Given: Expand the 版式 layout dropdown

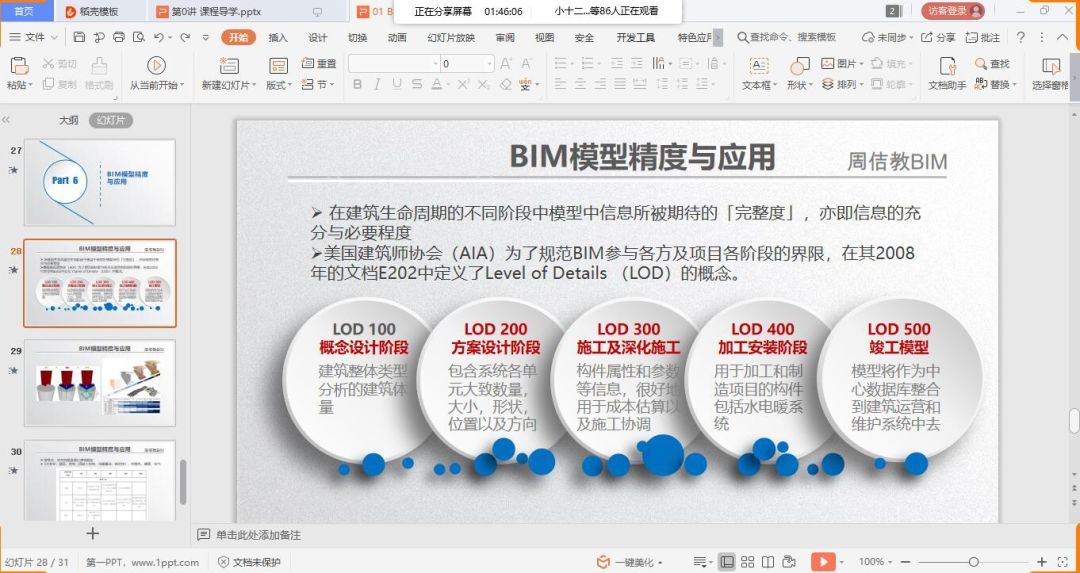Looking at the screenshot, I should pos(279,85).
